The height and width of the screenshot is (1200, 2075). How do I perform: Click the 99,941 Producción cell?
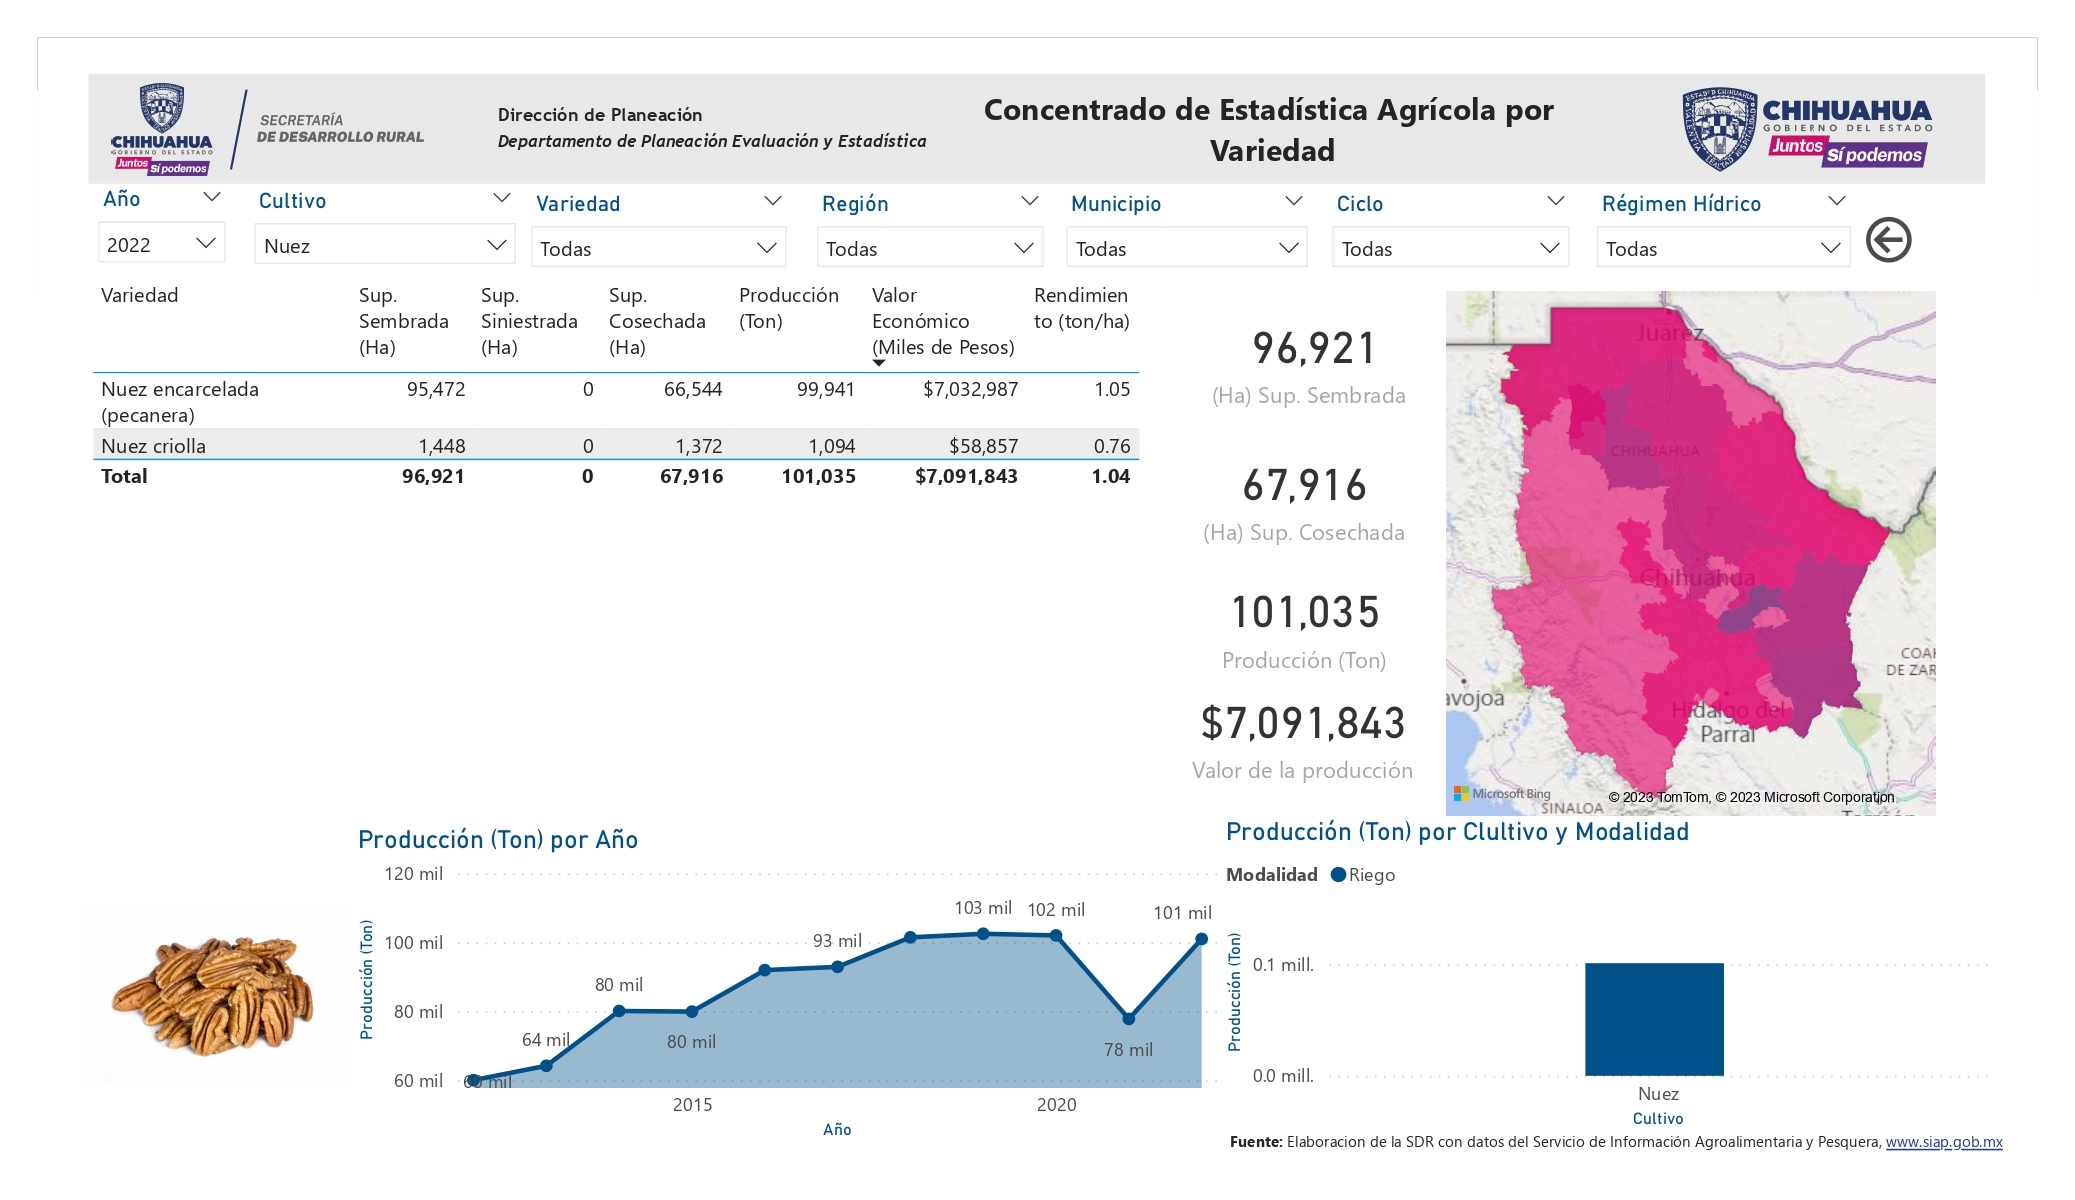pyautogui.click(x=826, y=389)
